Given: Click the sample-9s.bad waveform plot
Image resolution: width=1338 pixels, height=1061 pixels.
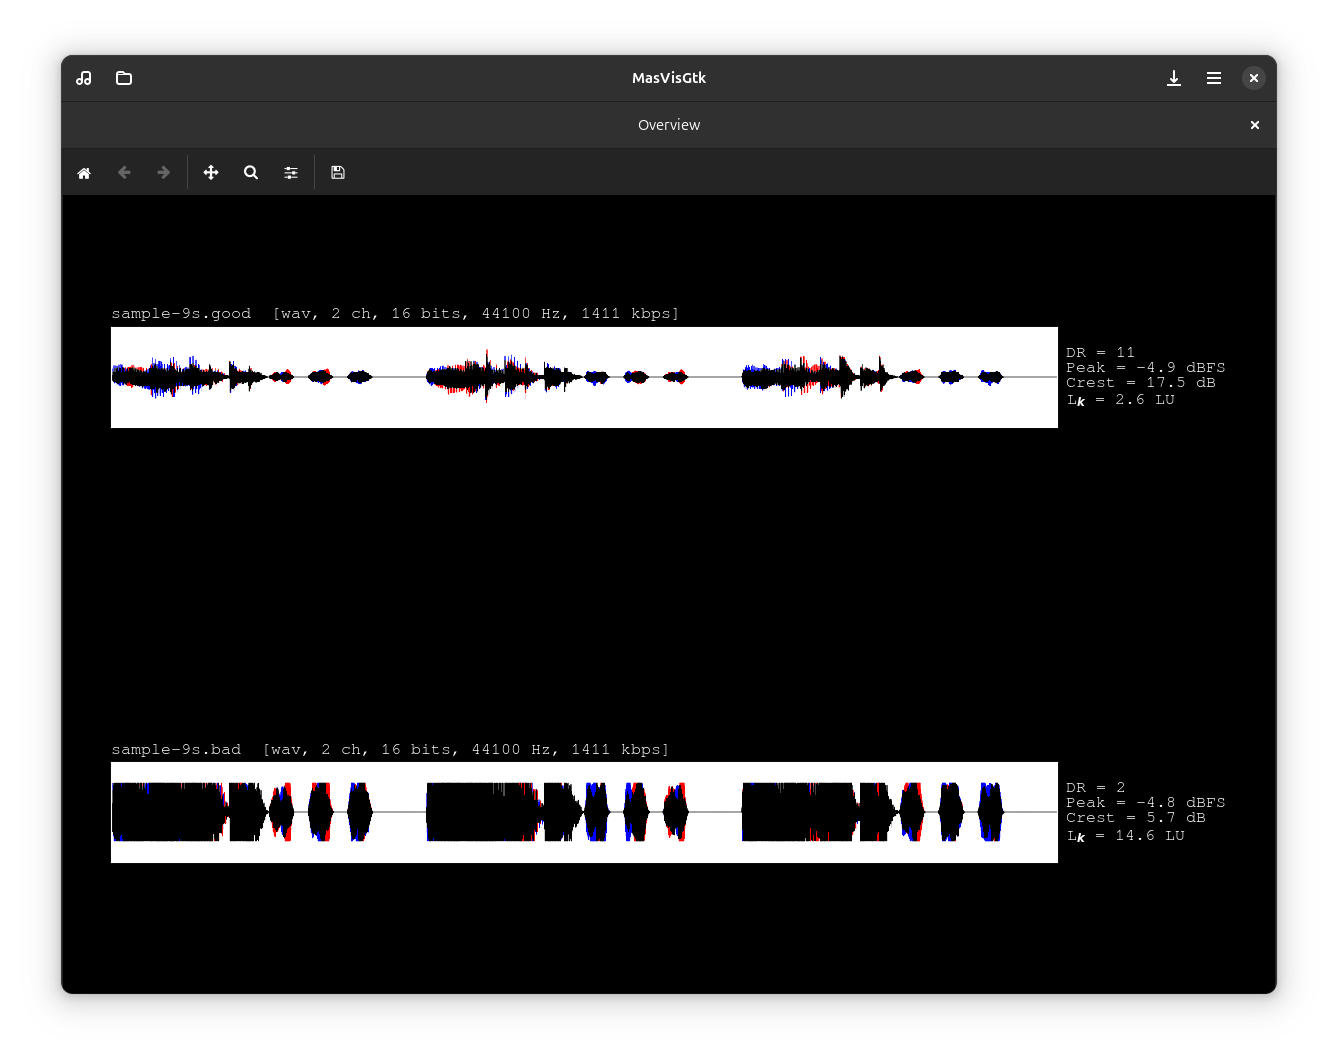Looking at the screenshot, I should pyautogui.click(x=584, y=812).
